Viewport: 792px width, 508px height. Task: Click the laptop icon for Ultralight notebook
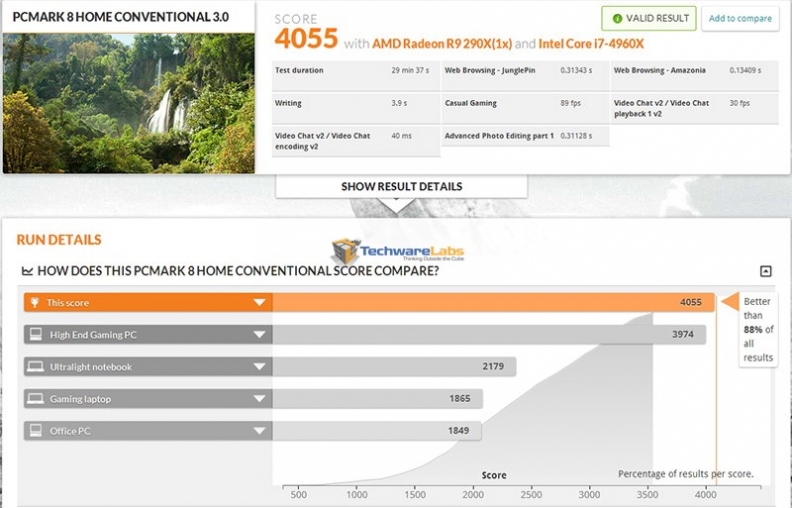35,367
